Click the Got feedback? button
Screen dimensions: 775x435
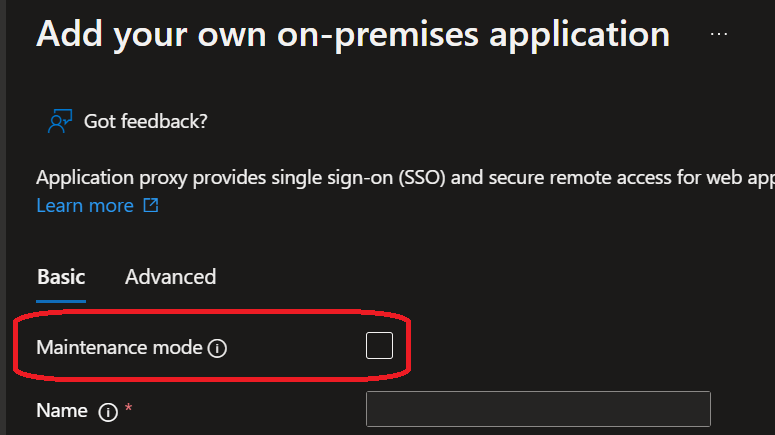pyautogui.click(x=145, y=121)
